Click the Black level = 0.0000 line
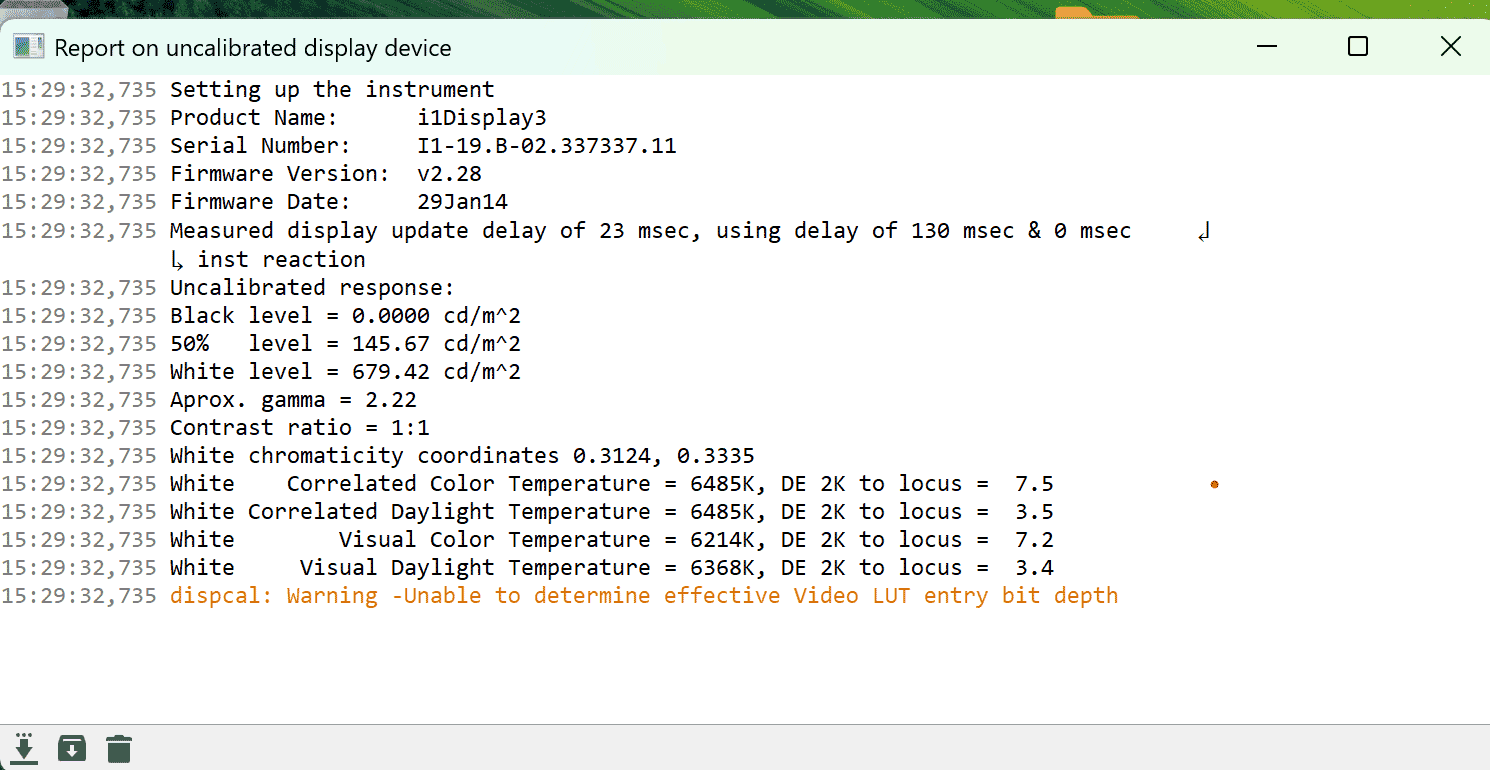1490x770 pixels. tap(345, 316)
